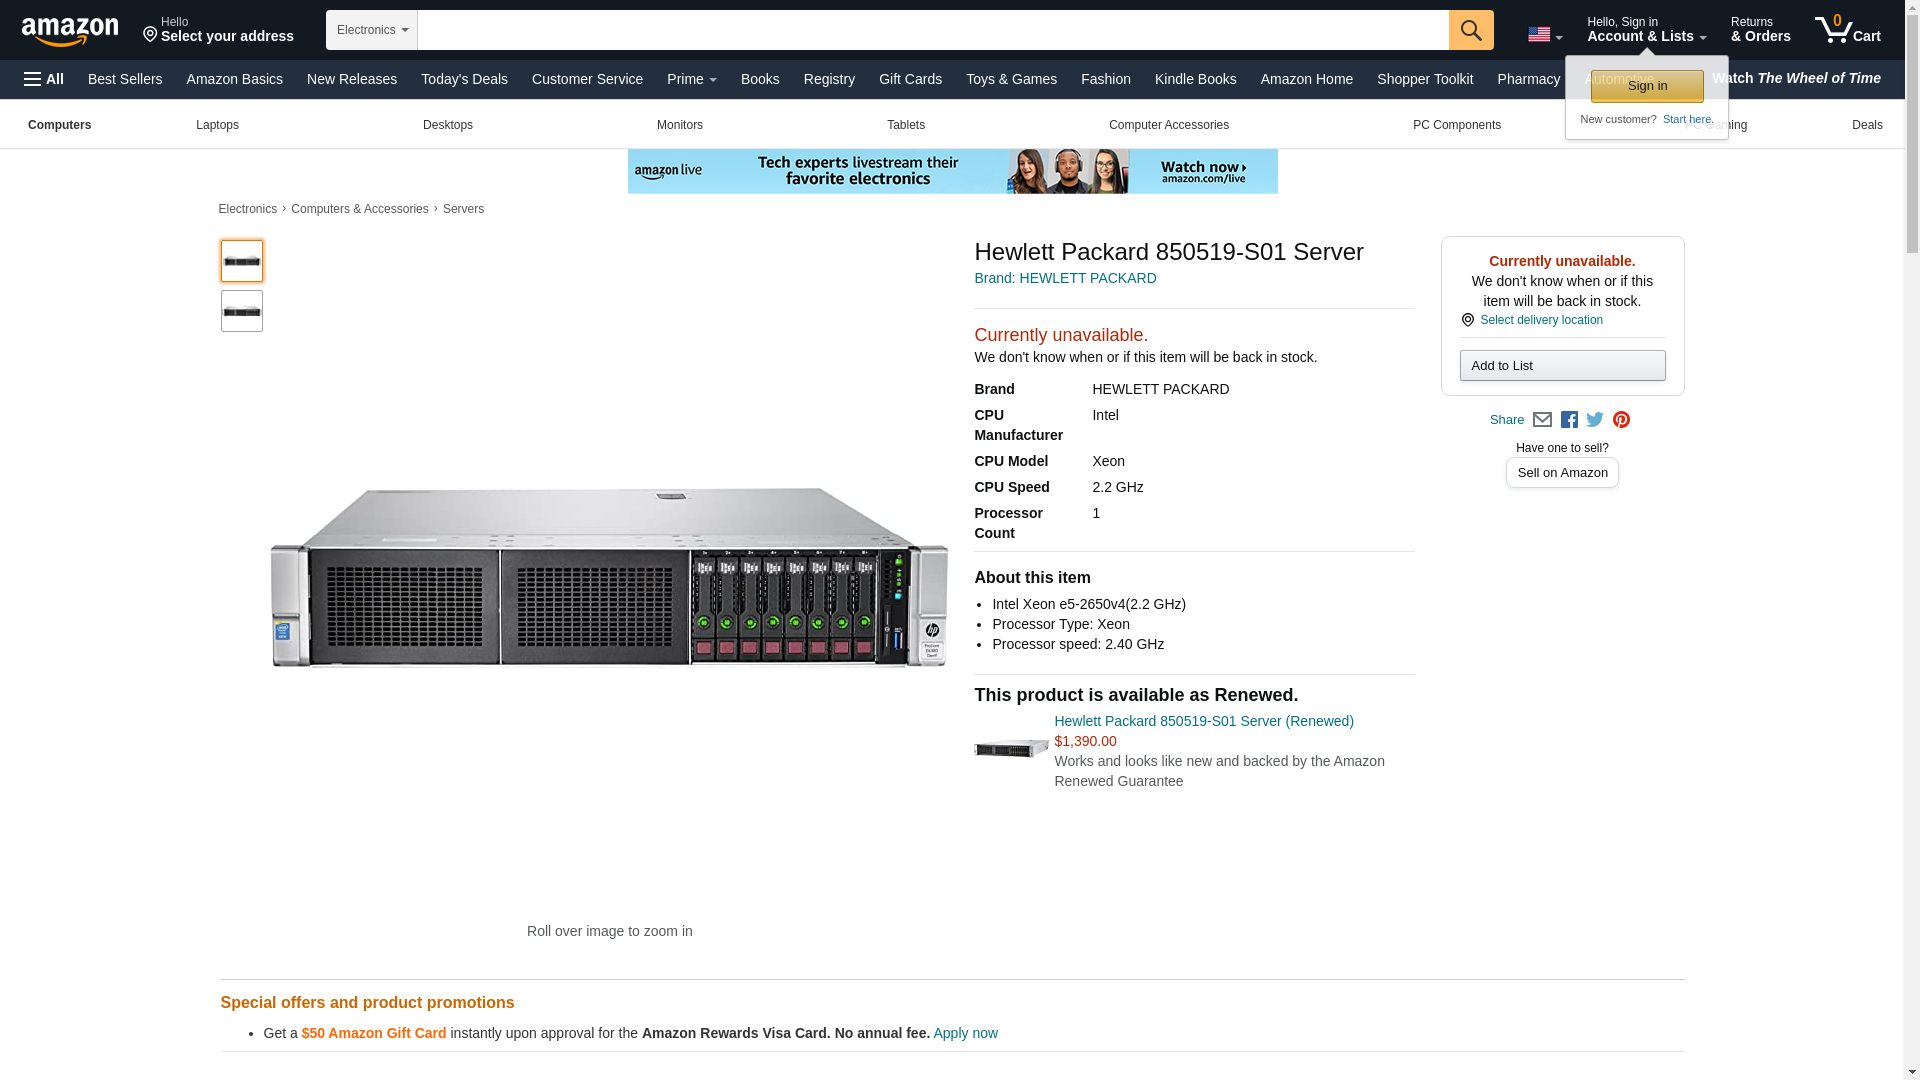
Task: Open Shopper Toolkit
Action: (x=1424, y=79)
